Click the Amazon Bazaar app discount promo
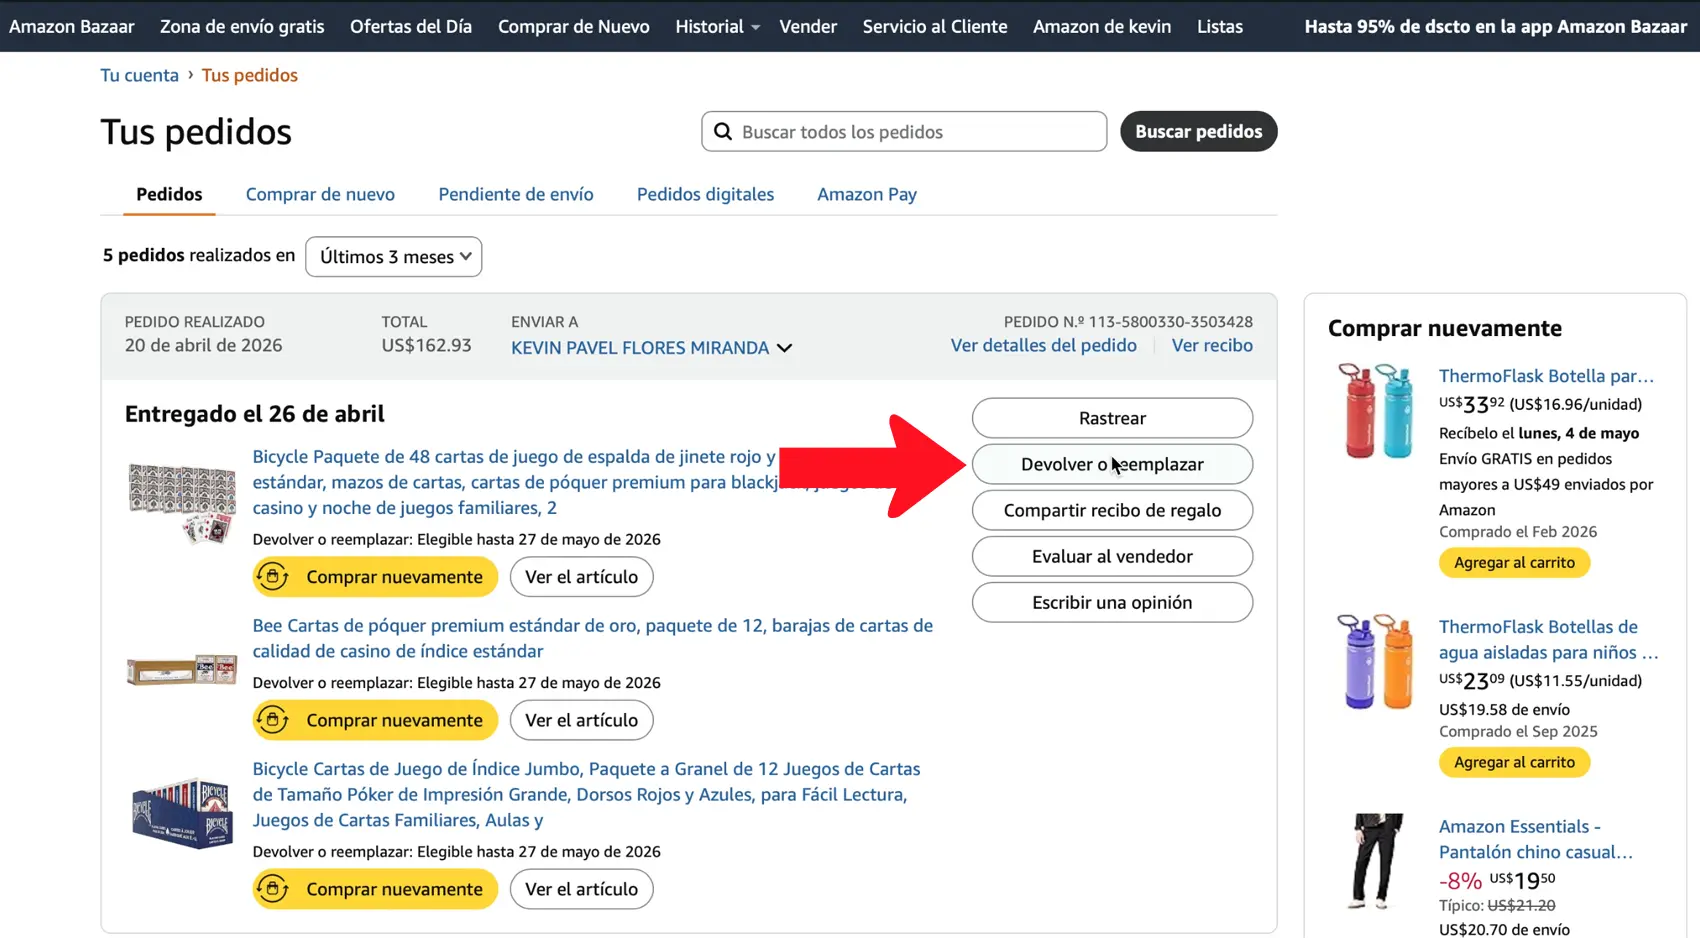This screenshot has height=938, width=1700. pyautogui.click(x=1496, y=27)
